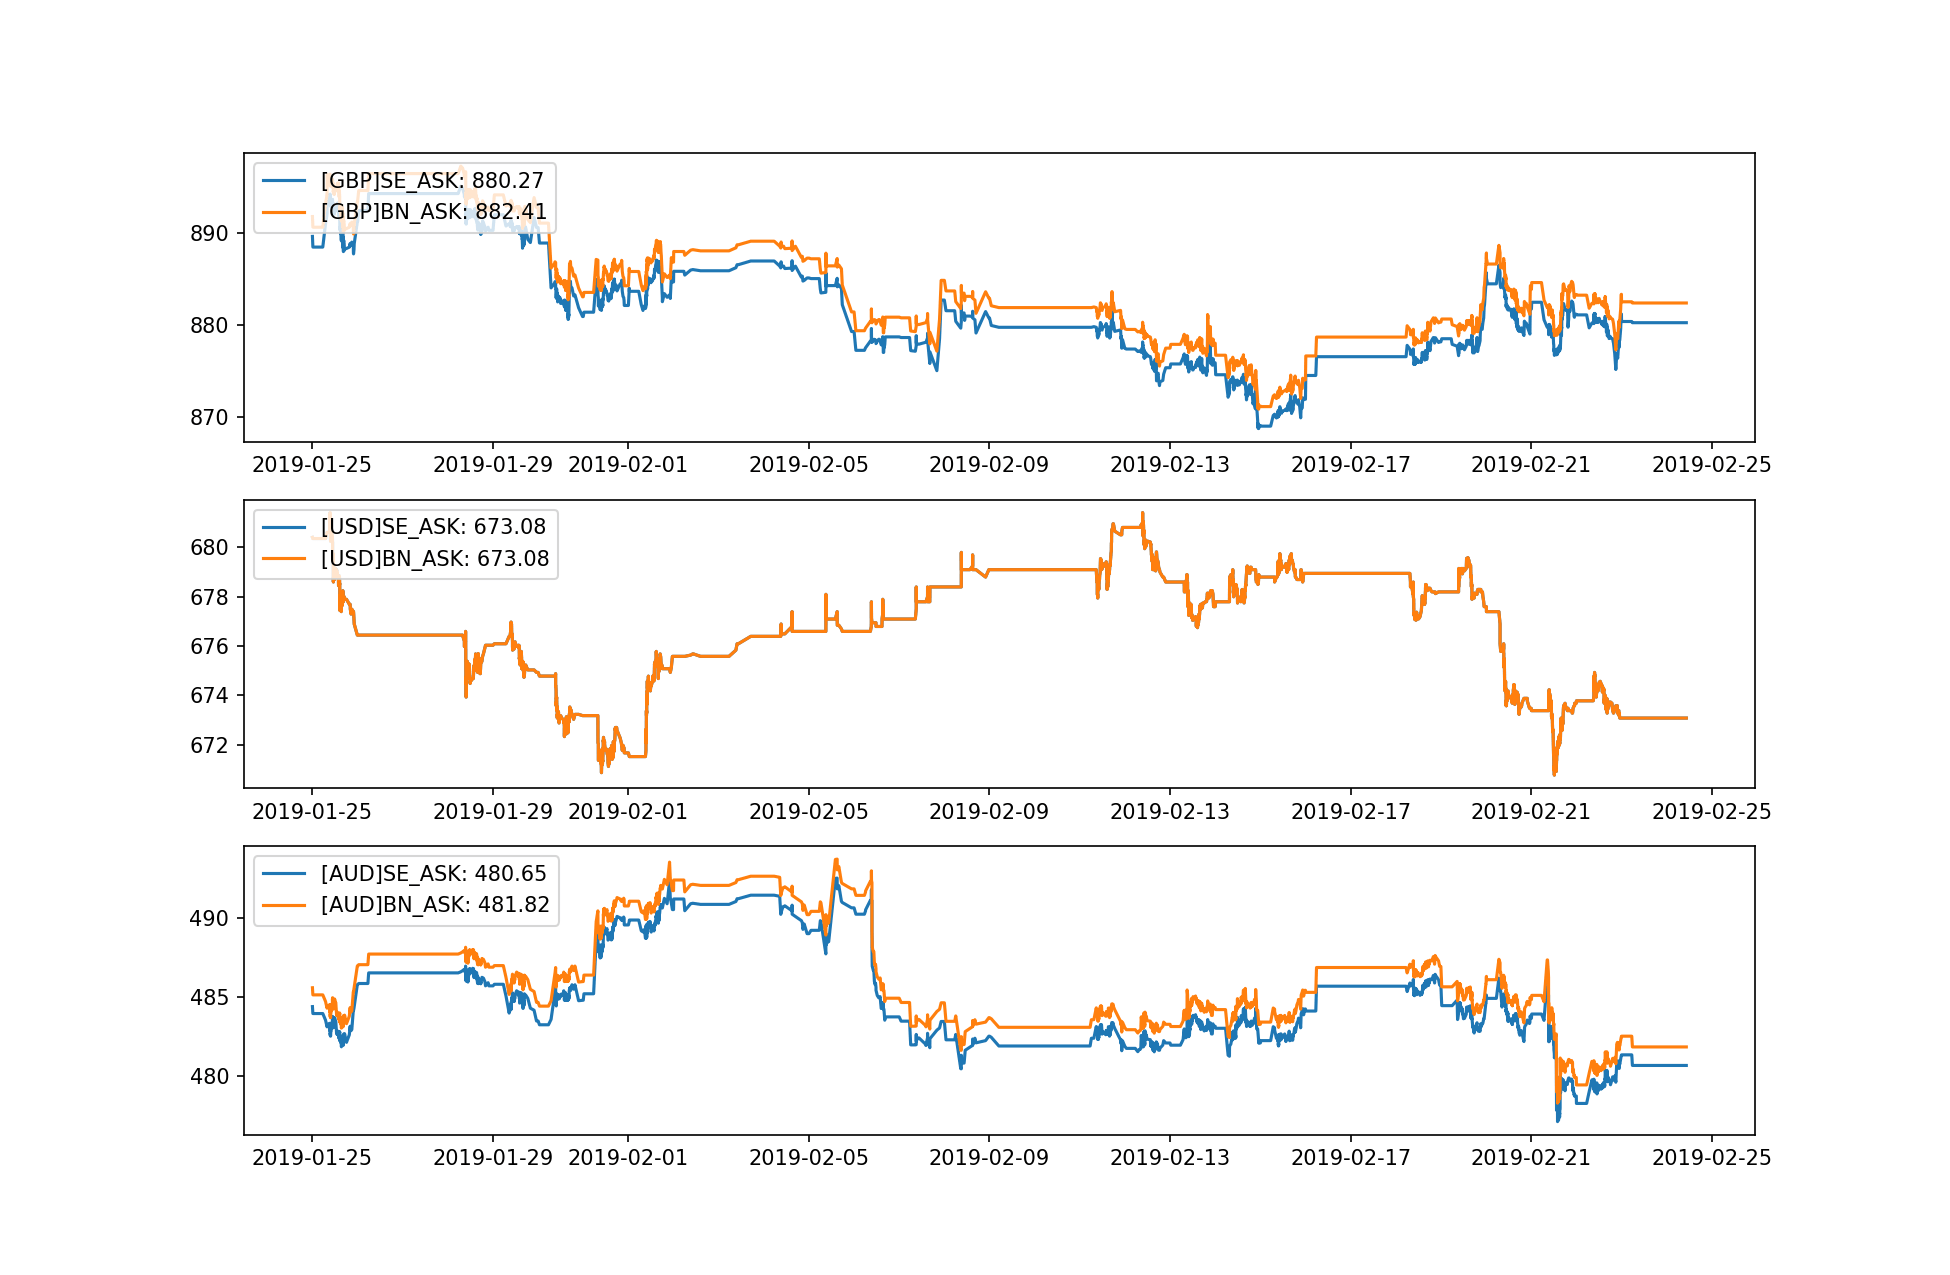Image resolution: width=1950 pixels, height=1275 pixels.
Task: Click the 2019-02-05 date label under the GBP chart
Action: coord(808,465)
